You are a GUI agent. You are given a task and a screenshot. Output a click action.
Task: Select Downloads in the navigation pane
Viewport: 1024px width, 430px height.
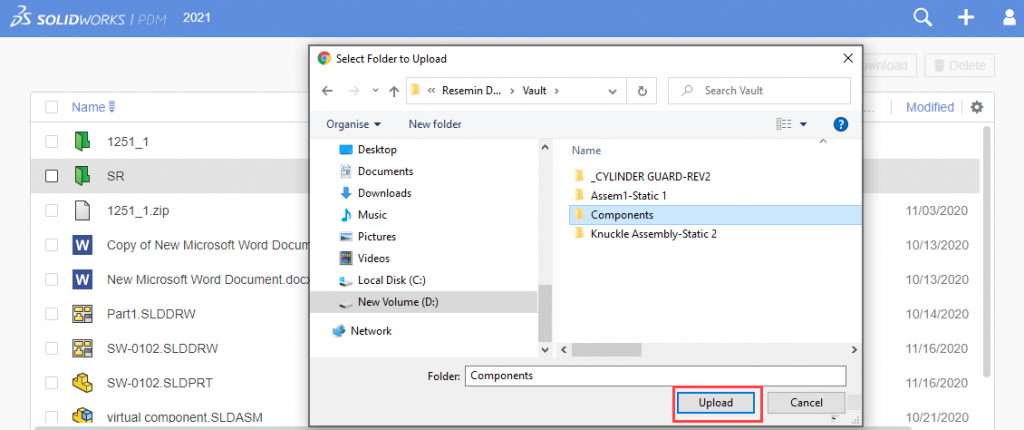[x=384, y=193]
